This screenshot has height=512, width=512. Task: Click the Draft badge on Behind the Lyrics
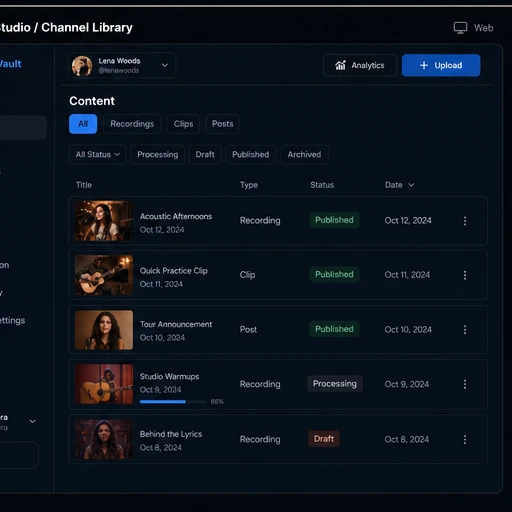[x=324, y=439]
